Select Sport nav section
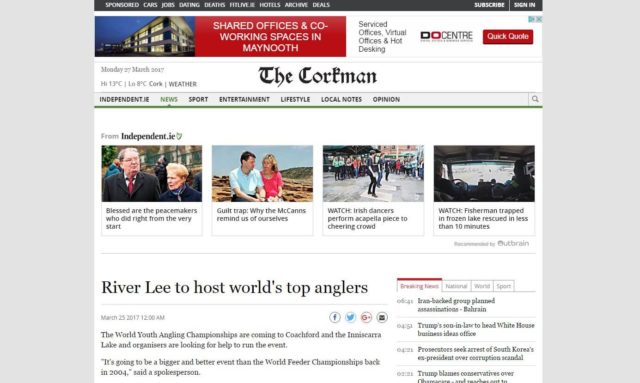This screenshot has width=640, height=383. tap(198, 100)
